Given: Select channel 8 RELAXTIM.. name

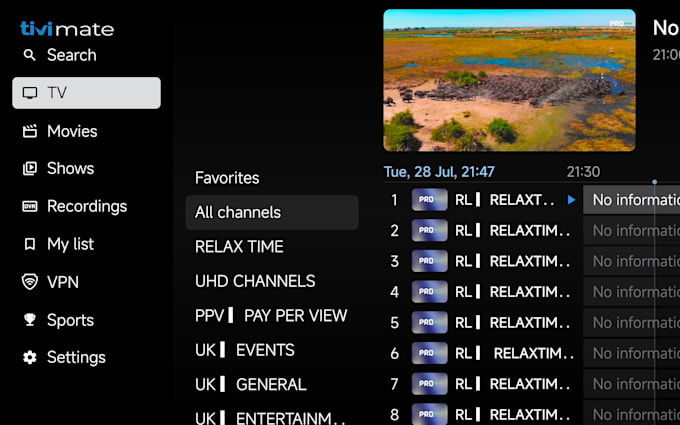Looking at the screenshot, I should (x=513, y=415).
